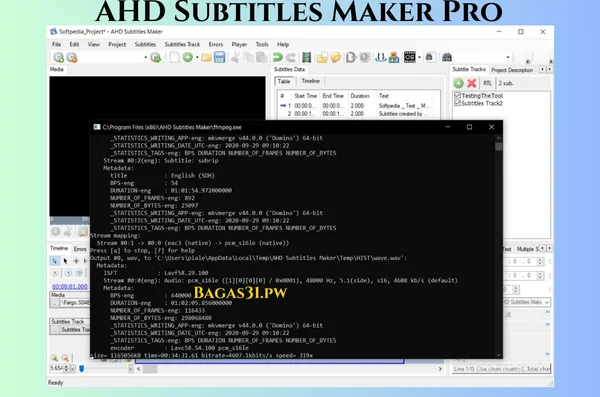Click the Duration column header
The image size is (600, 397).
[360, 96]
